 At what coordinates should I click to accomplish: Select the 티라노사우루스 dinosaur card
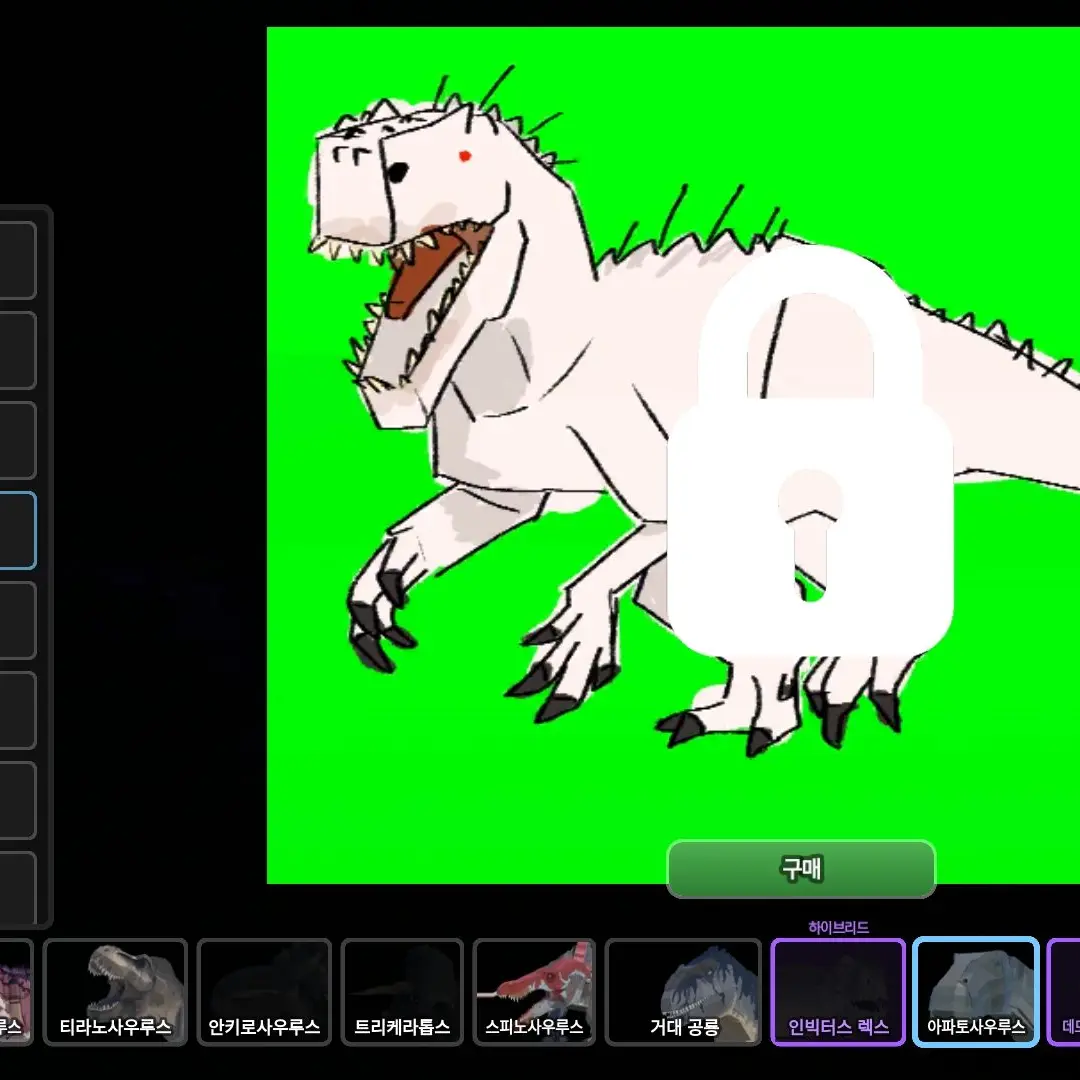(x=115, y=991)
